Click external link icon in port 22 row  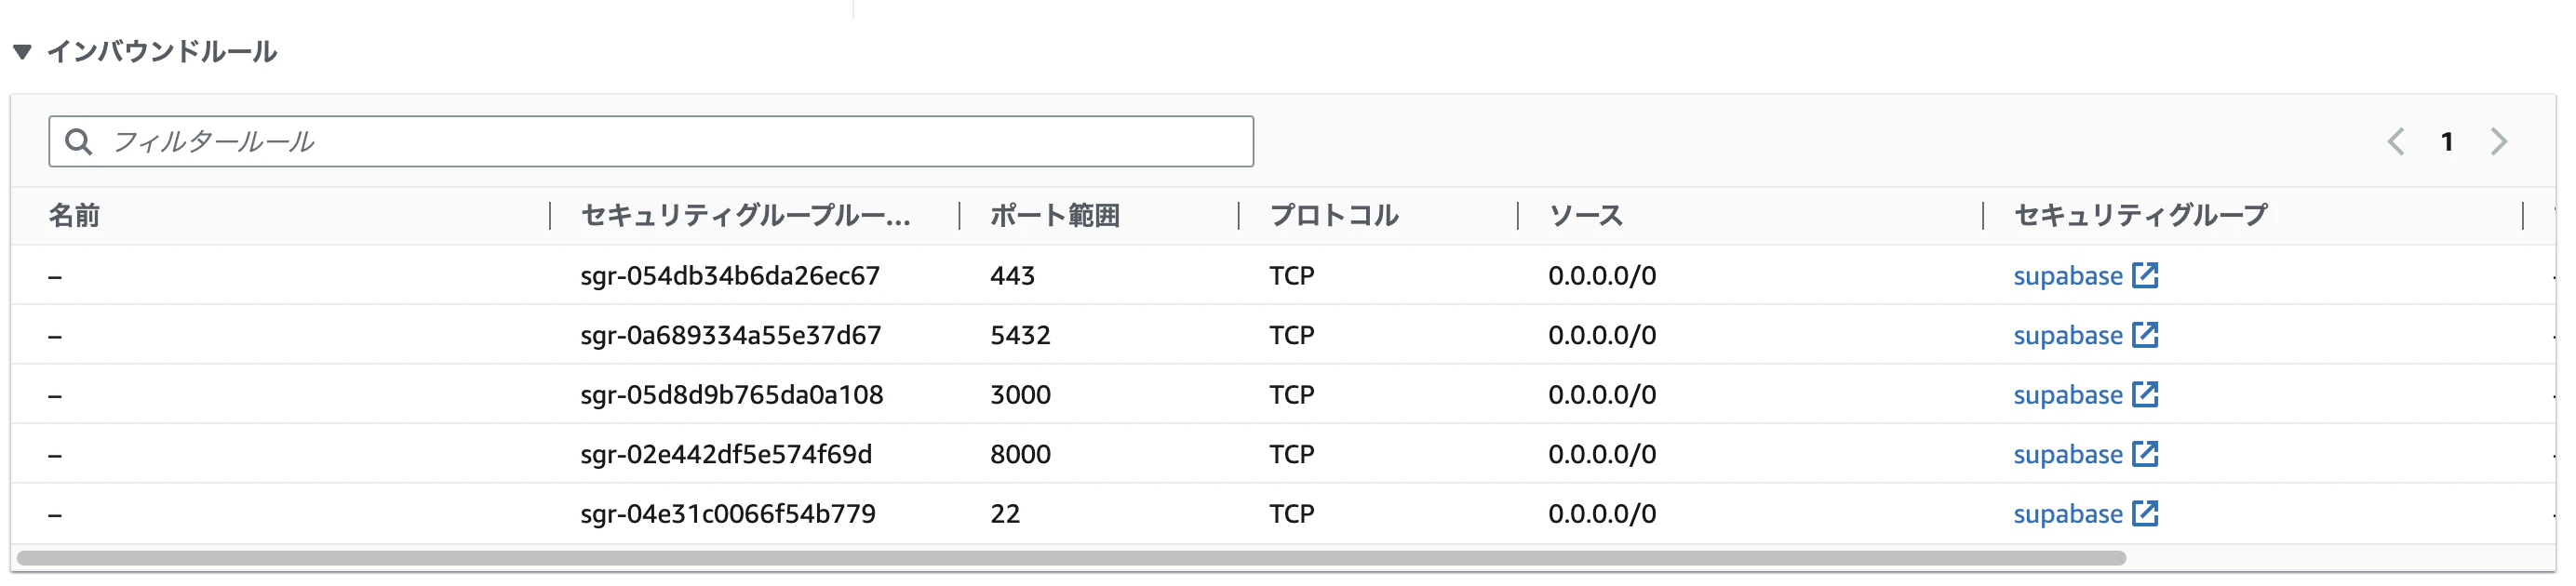pos(2145,513)
